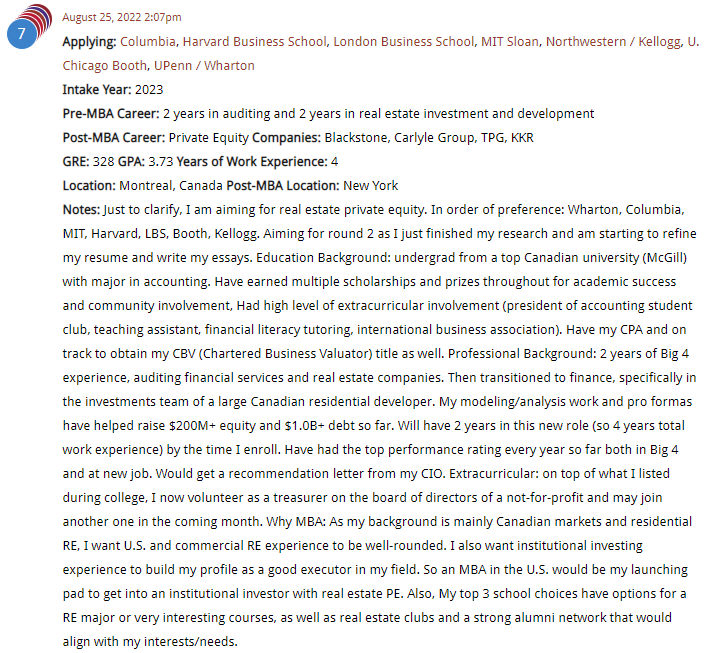Select the bold Companies label

click(x=286, y=137)
